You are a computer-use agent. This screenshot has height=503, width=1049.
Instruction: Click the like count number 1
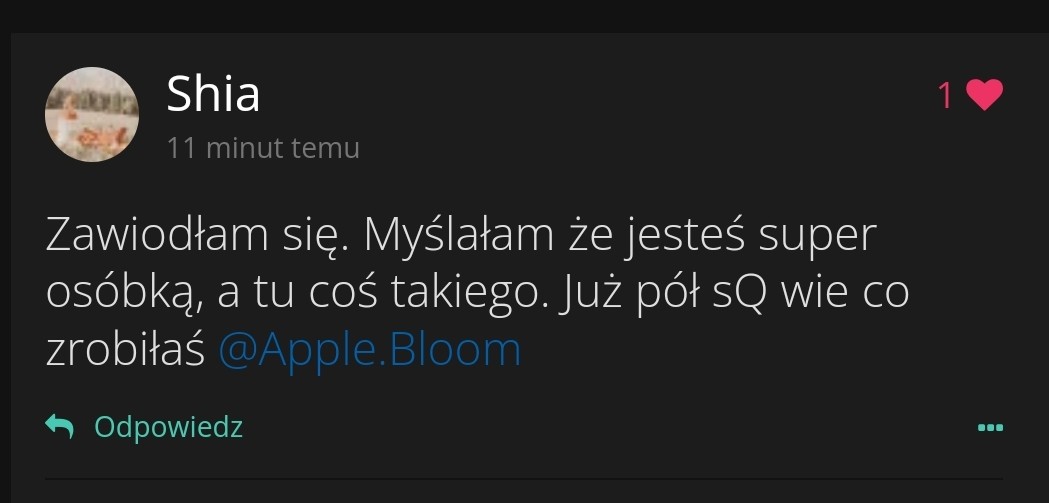pos(945,96)
